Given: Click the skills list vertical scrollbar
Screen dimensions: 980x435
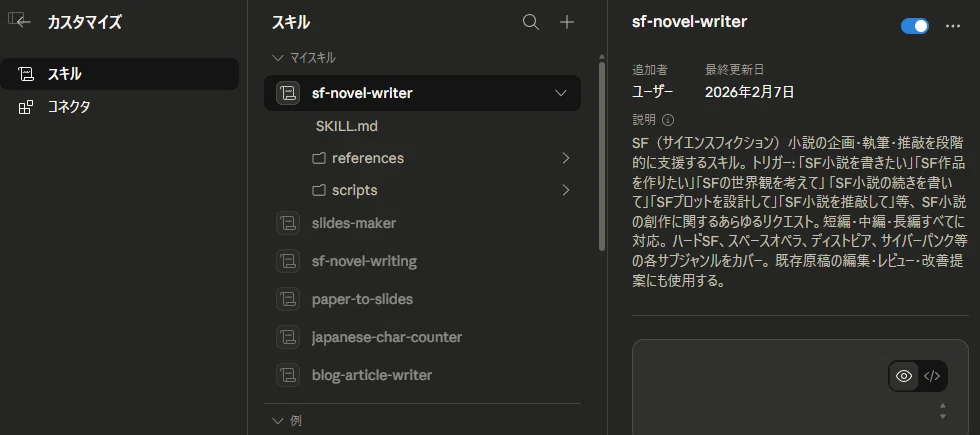Looking at the screenshot, I should click(602, 156).
